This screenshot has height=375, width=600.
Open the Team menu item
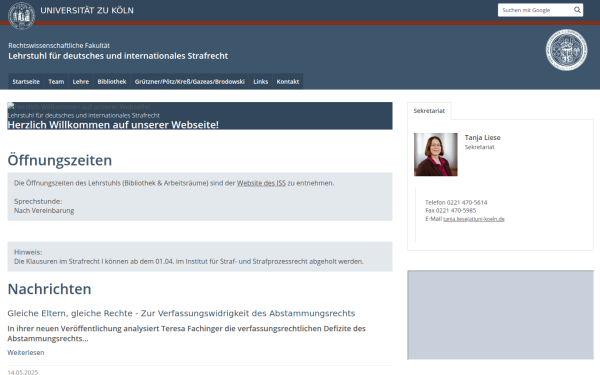pos(56,82)
